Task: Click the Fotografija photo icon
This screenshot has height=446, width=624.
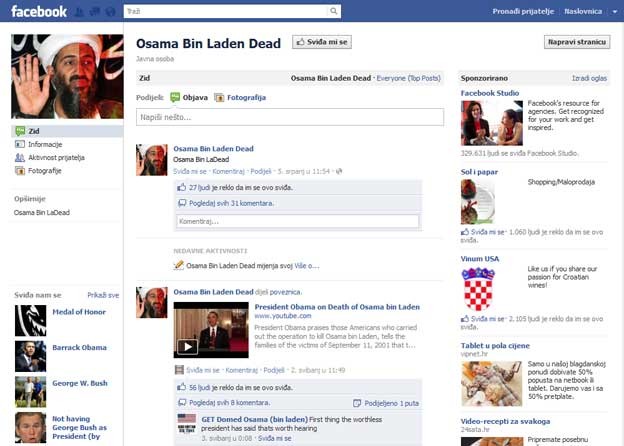Action: coord(219,97)
